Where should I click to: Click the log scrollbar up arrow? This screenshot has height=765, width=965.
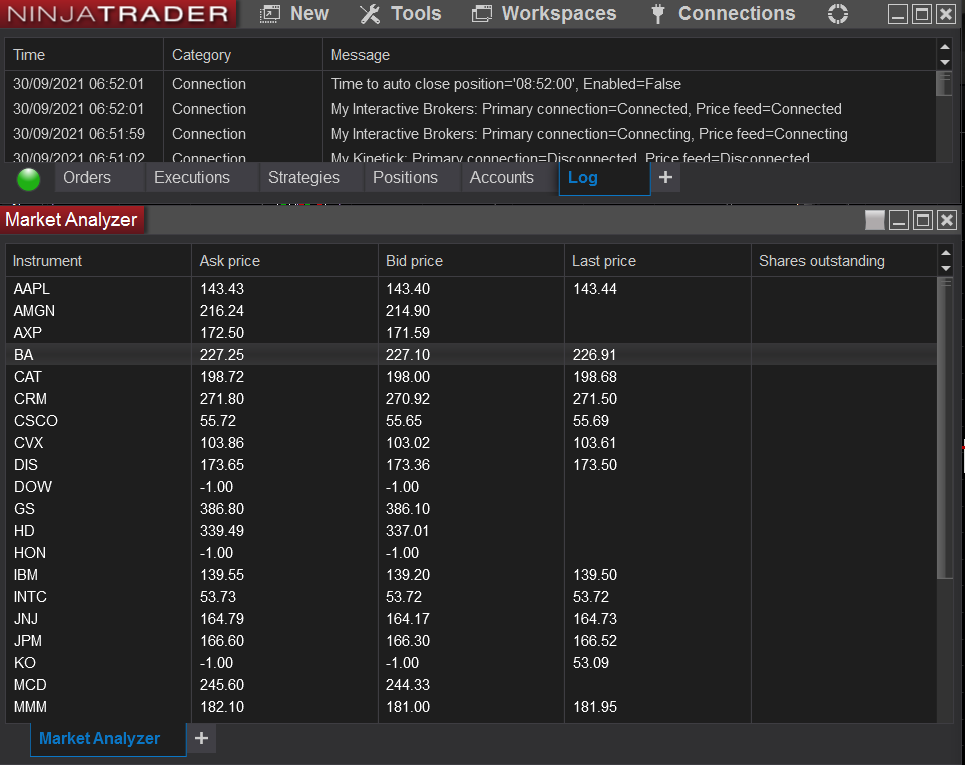click(x=945, y=47)
